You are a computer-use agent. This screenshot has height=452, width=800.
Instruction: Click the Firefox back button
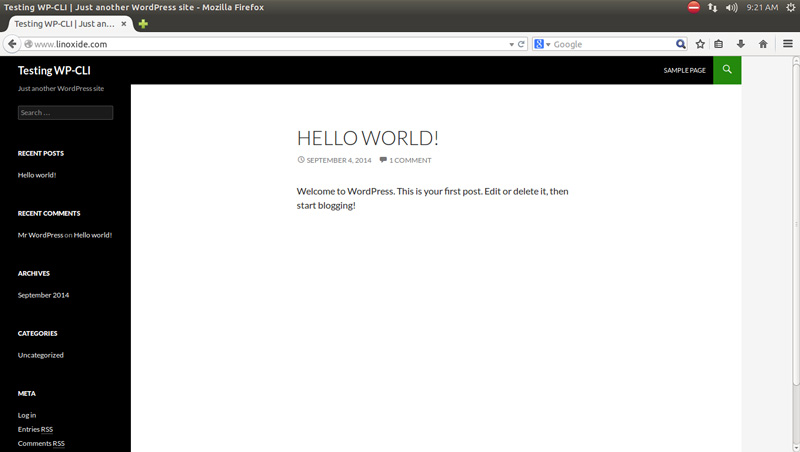(12, 44)
